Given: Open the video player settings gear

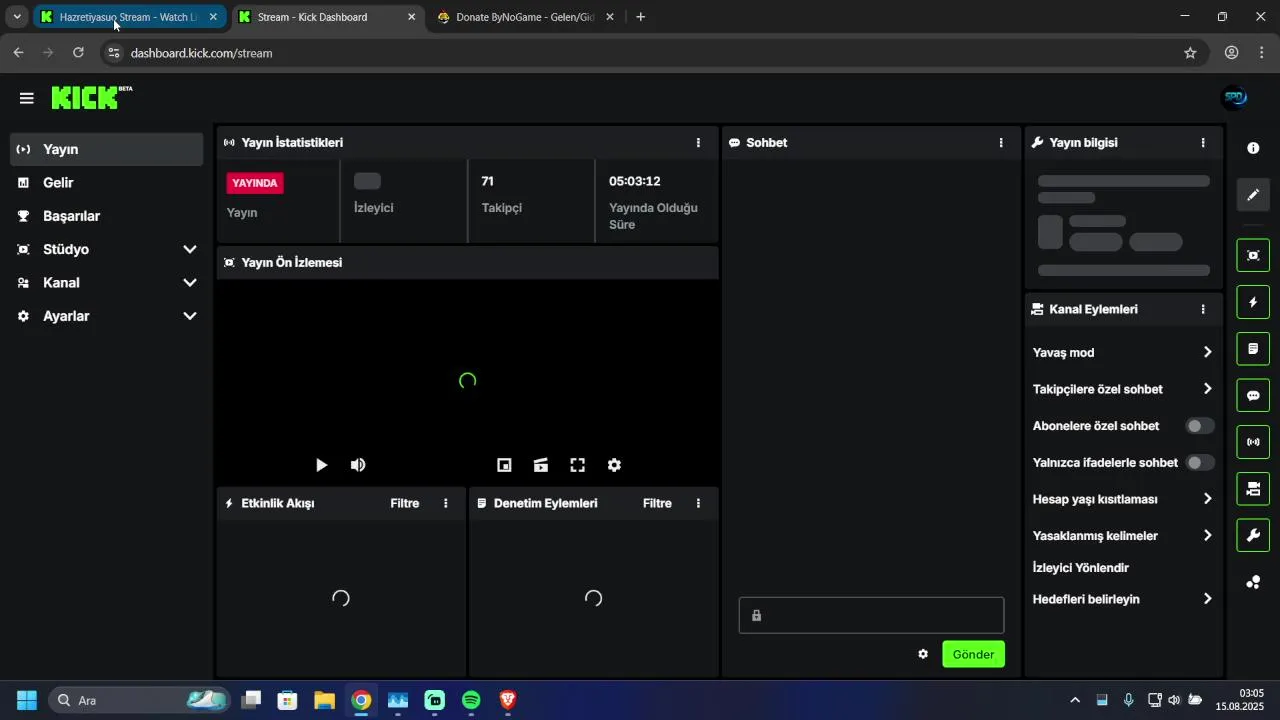Looking at the screenshot, I should [x=614, y=465].
